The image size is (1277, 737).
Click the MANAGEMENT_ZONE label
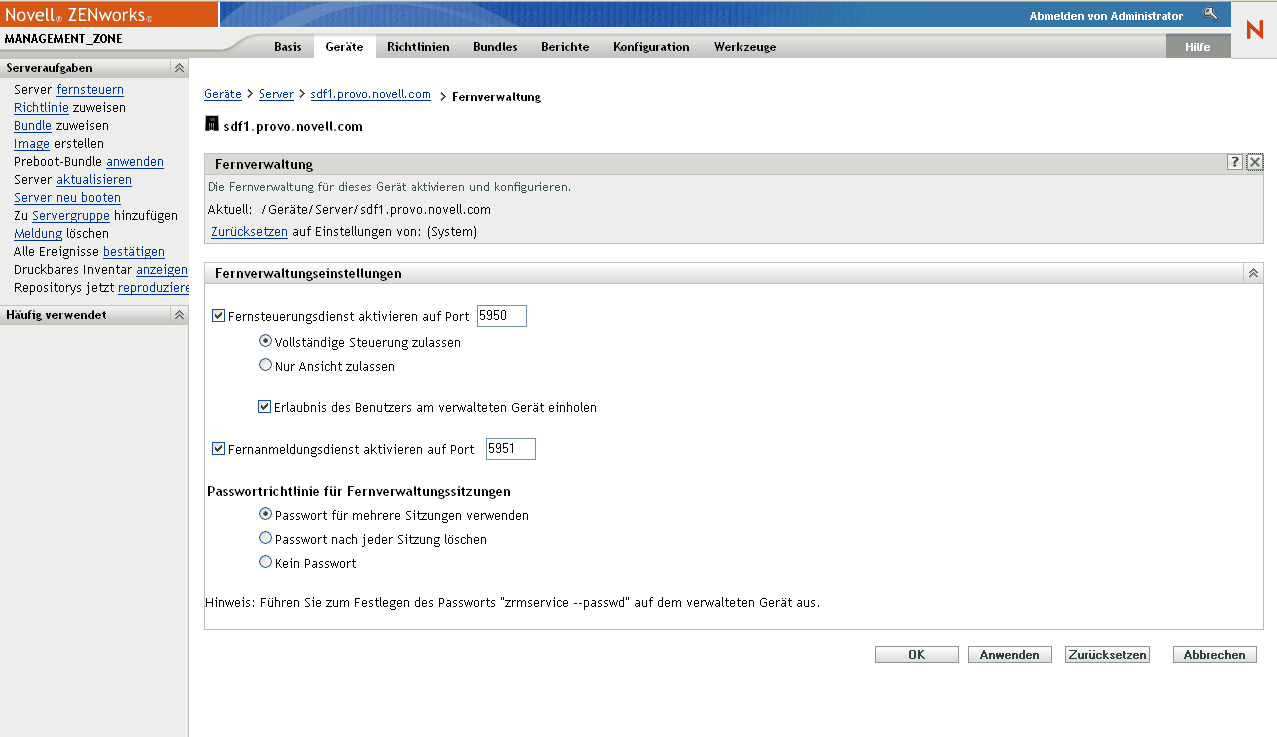click(x=64, y=39)
